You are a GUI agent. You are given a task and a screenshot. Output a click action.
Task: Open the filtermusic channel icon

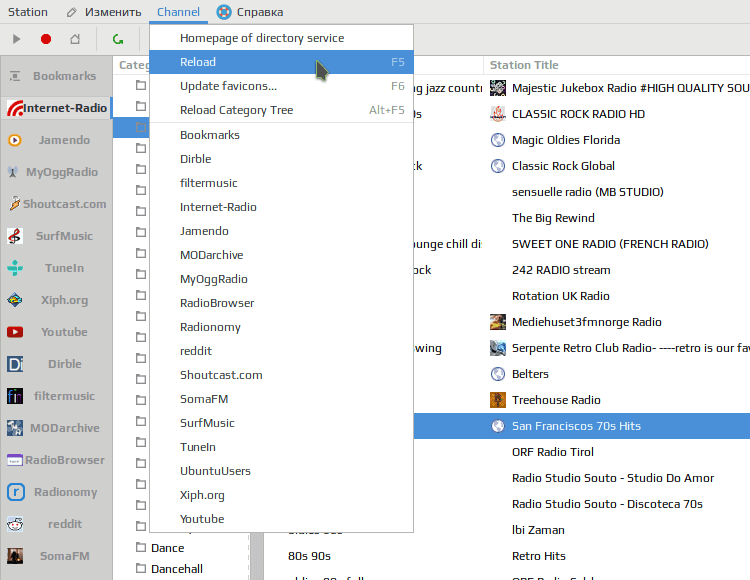click(x=15, y=396)
